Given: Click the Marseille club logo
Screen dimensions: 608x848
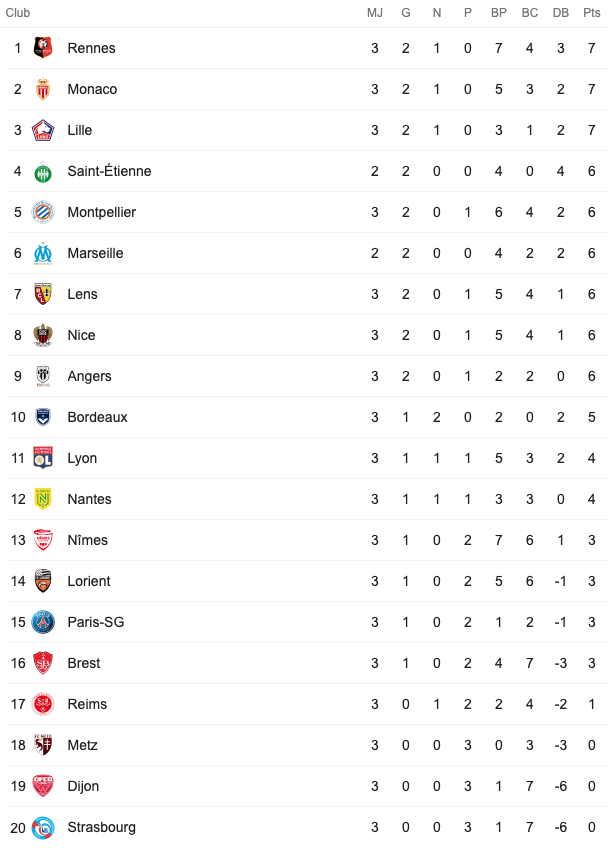Looking at the screenshot, I should 43,253.
